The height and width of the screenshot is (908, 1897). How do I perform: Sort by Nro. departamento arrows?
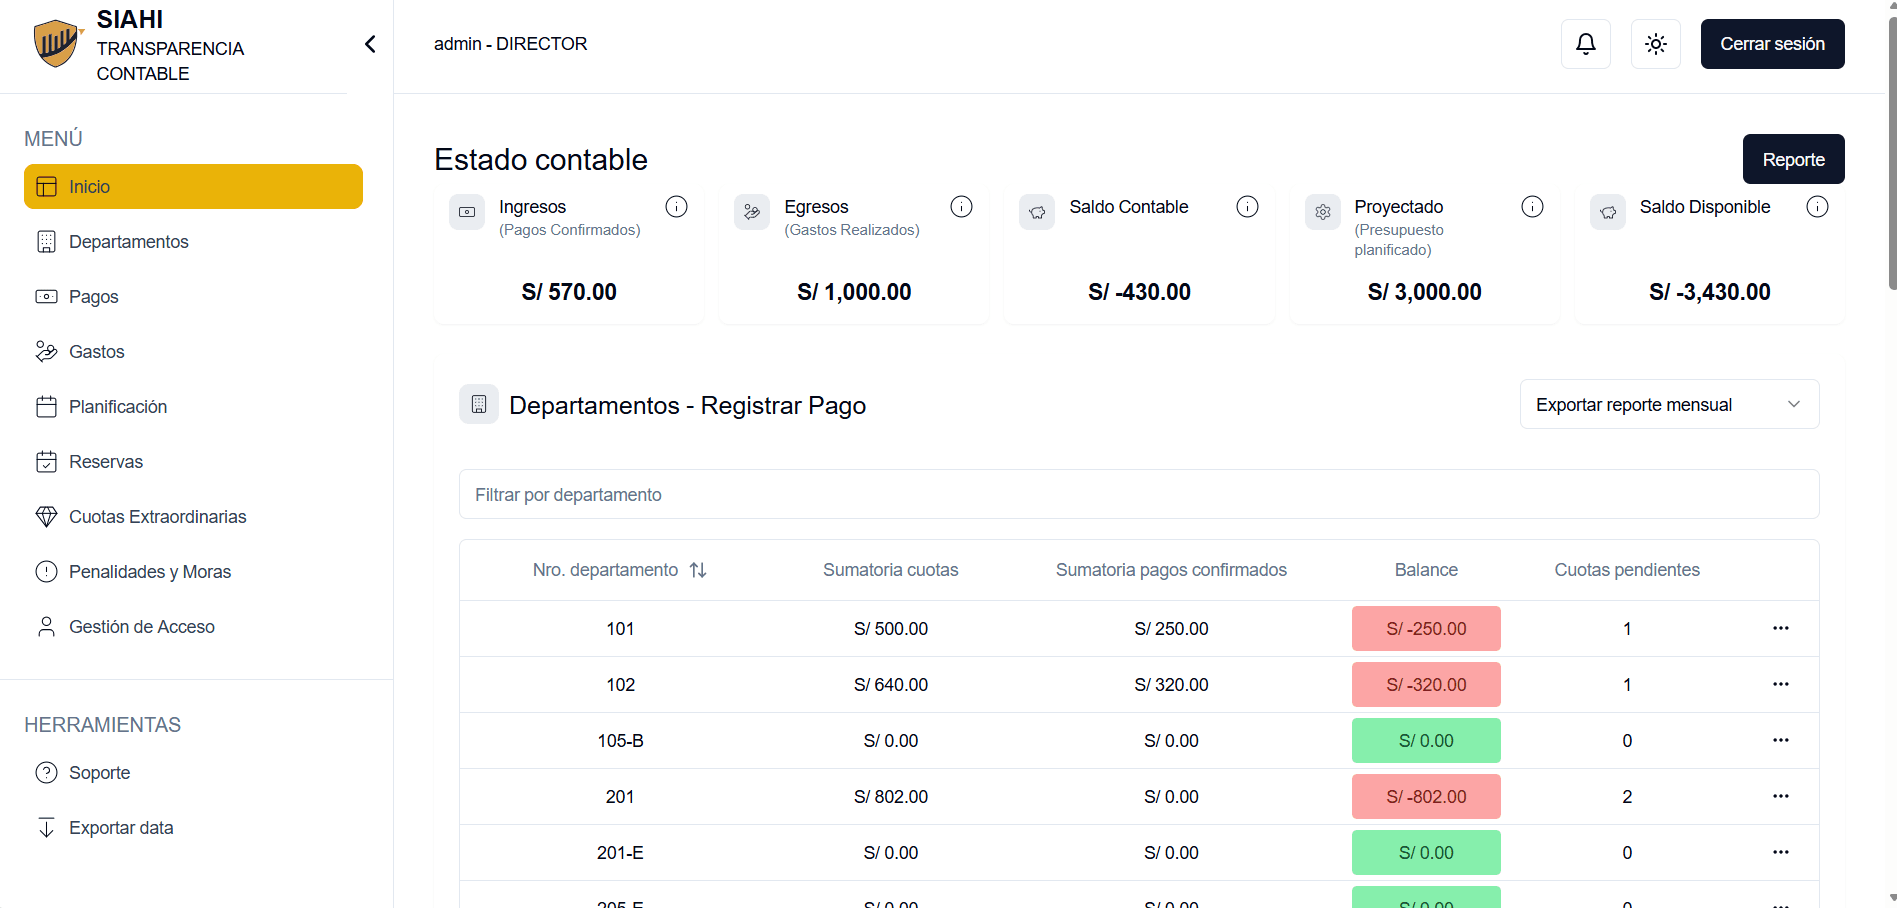point(698,570)
